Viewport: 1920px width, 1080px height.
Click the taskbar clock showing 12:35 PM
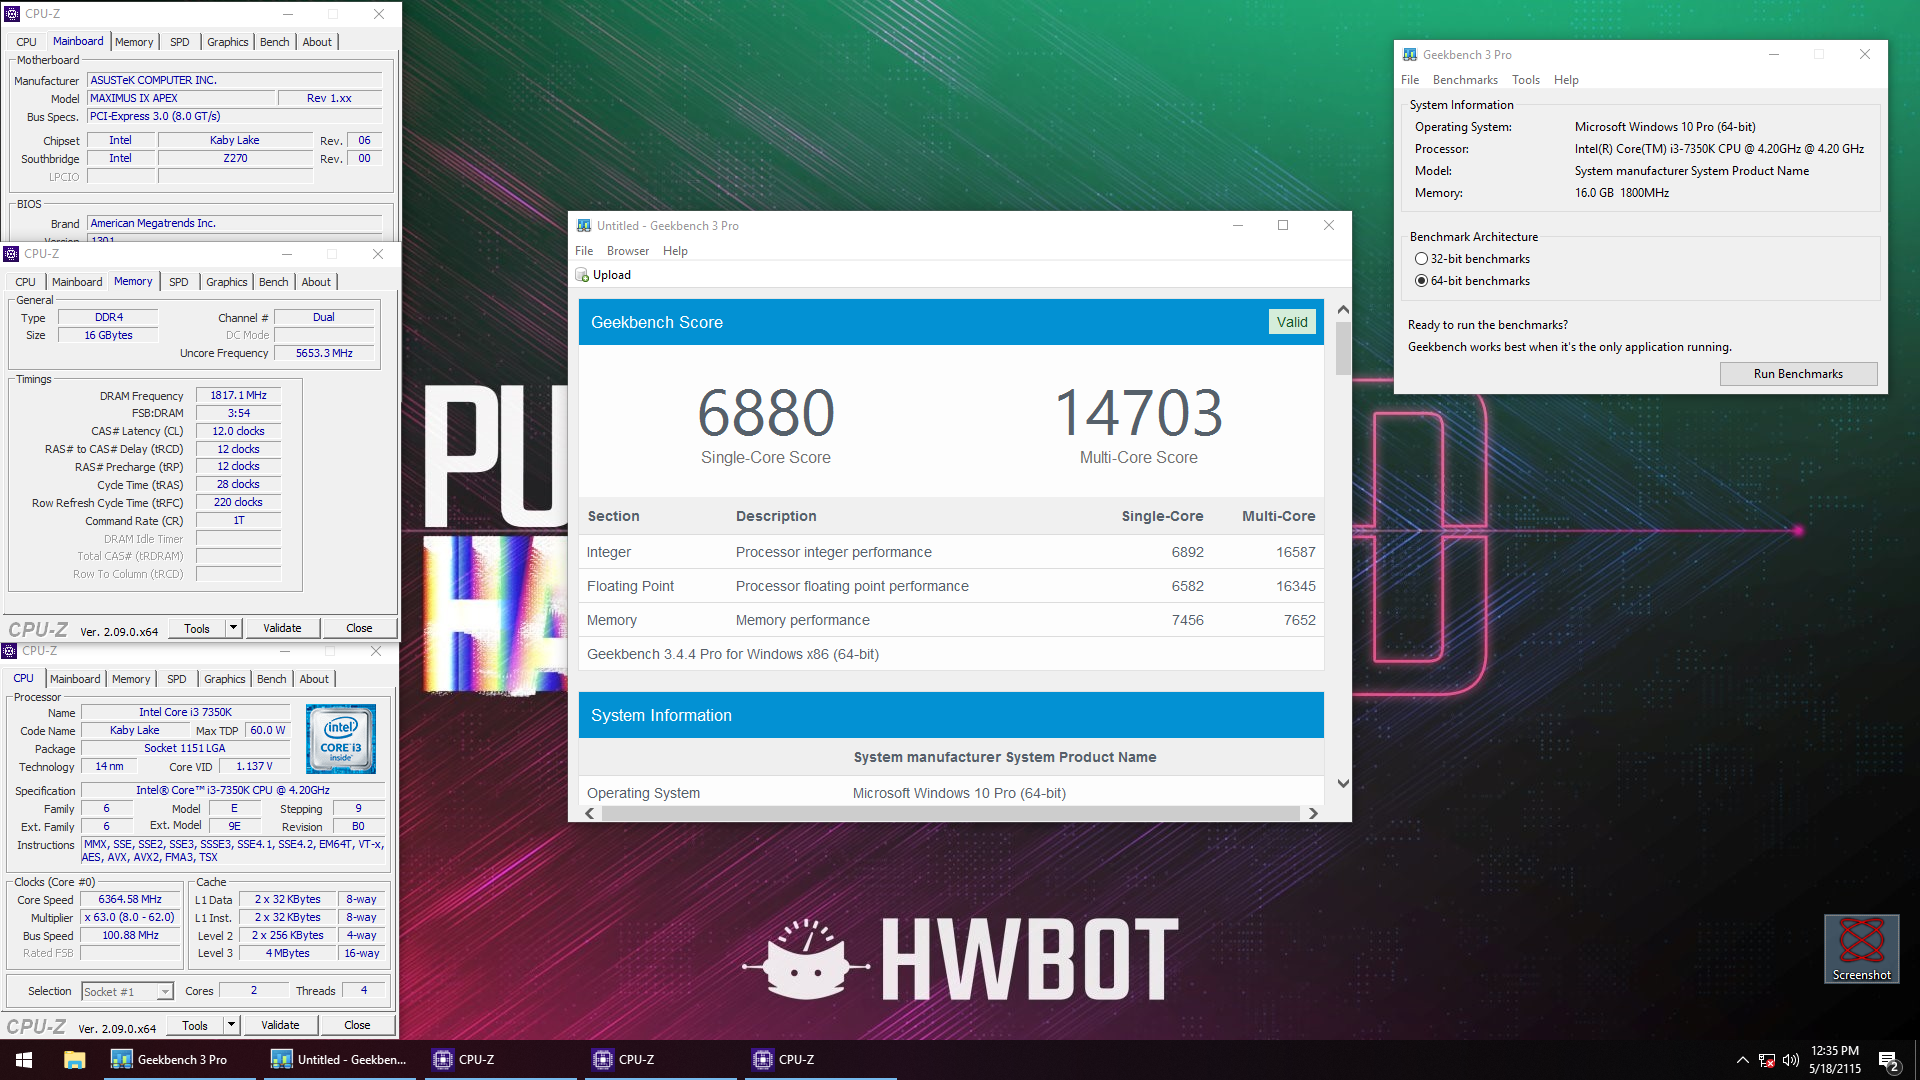pyautogui.click(x=1835, y=1060)
